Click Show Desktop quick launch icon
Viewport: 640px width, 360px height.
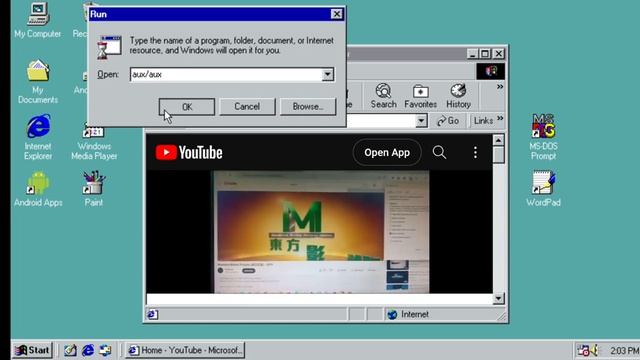(x=70, y=350)
